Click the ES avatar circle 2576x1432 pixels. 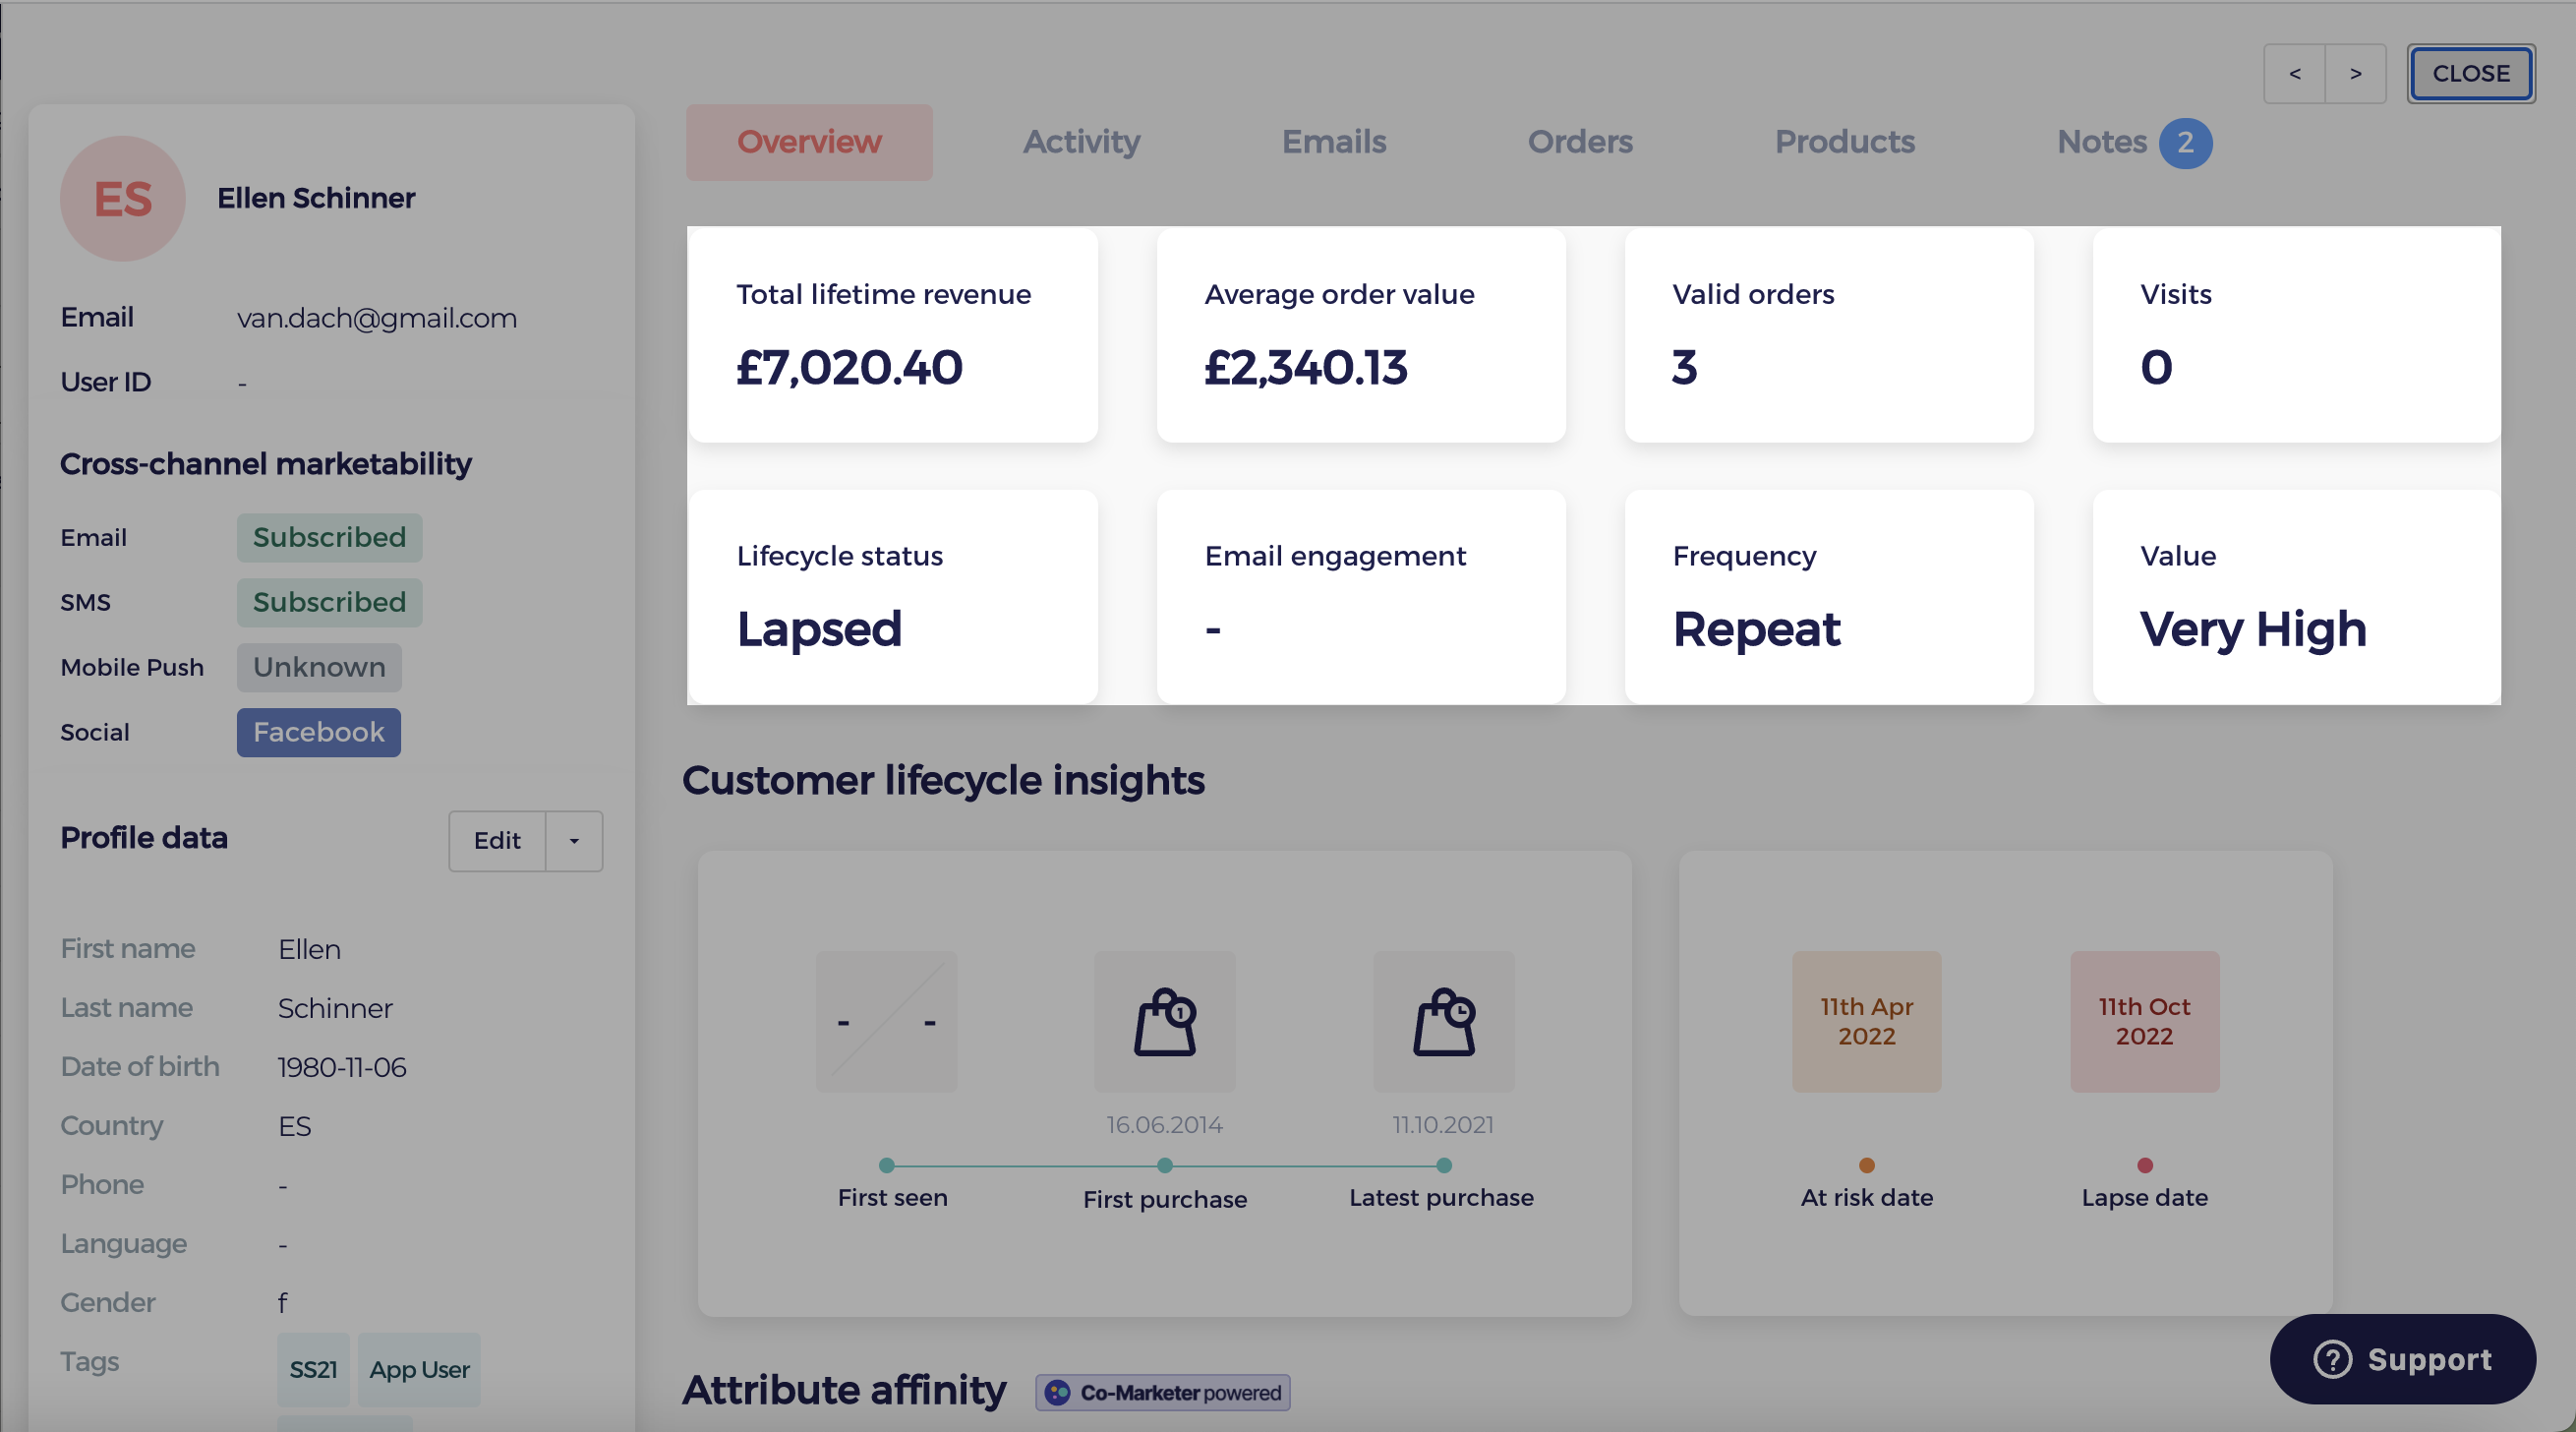click(x=122, y=198)
